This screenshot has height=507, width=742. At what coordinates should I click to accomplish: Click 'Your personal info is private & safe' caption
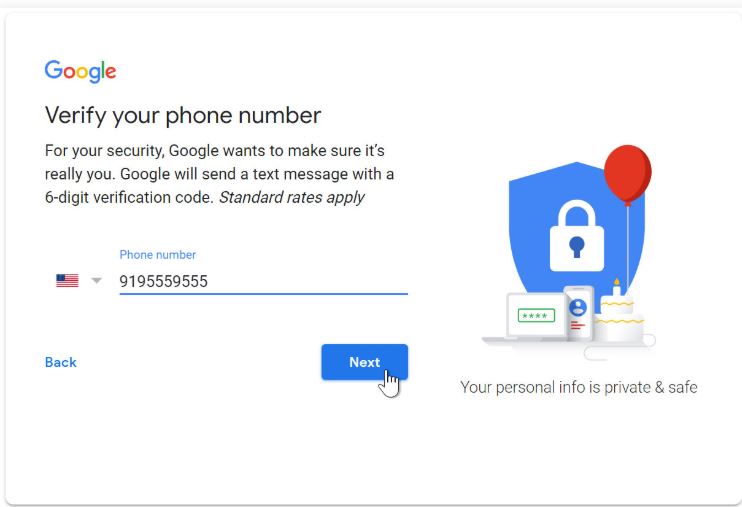click(579, 387)
